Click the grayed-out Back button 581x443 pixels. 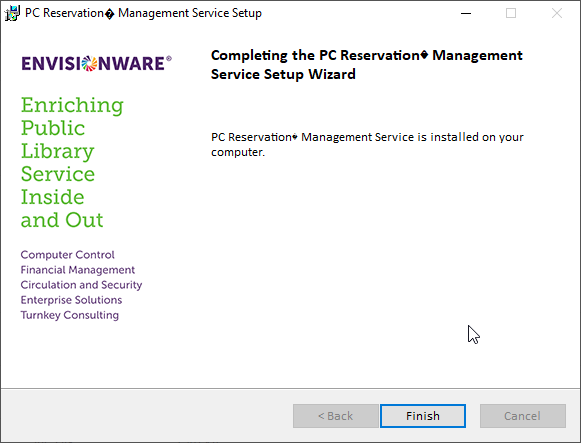click(x=335, y=416)
